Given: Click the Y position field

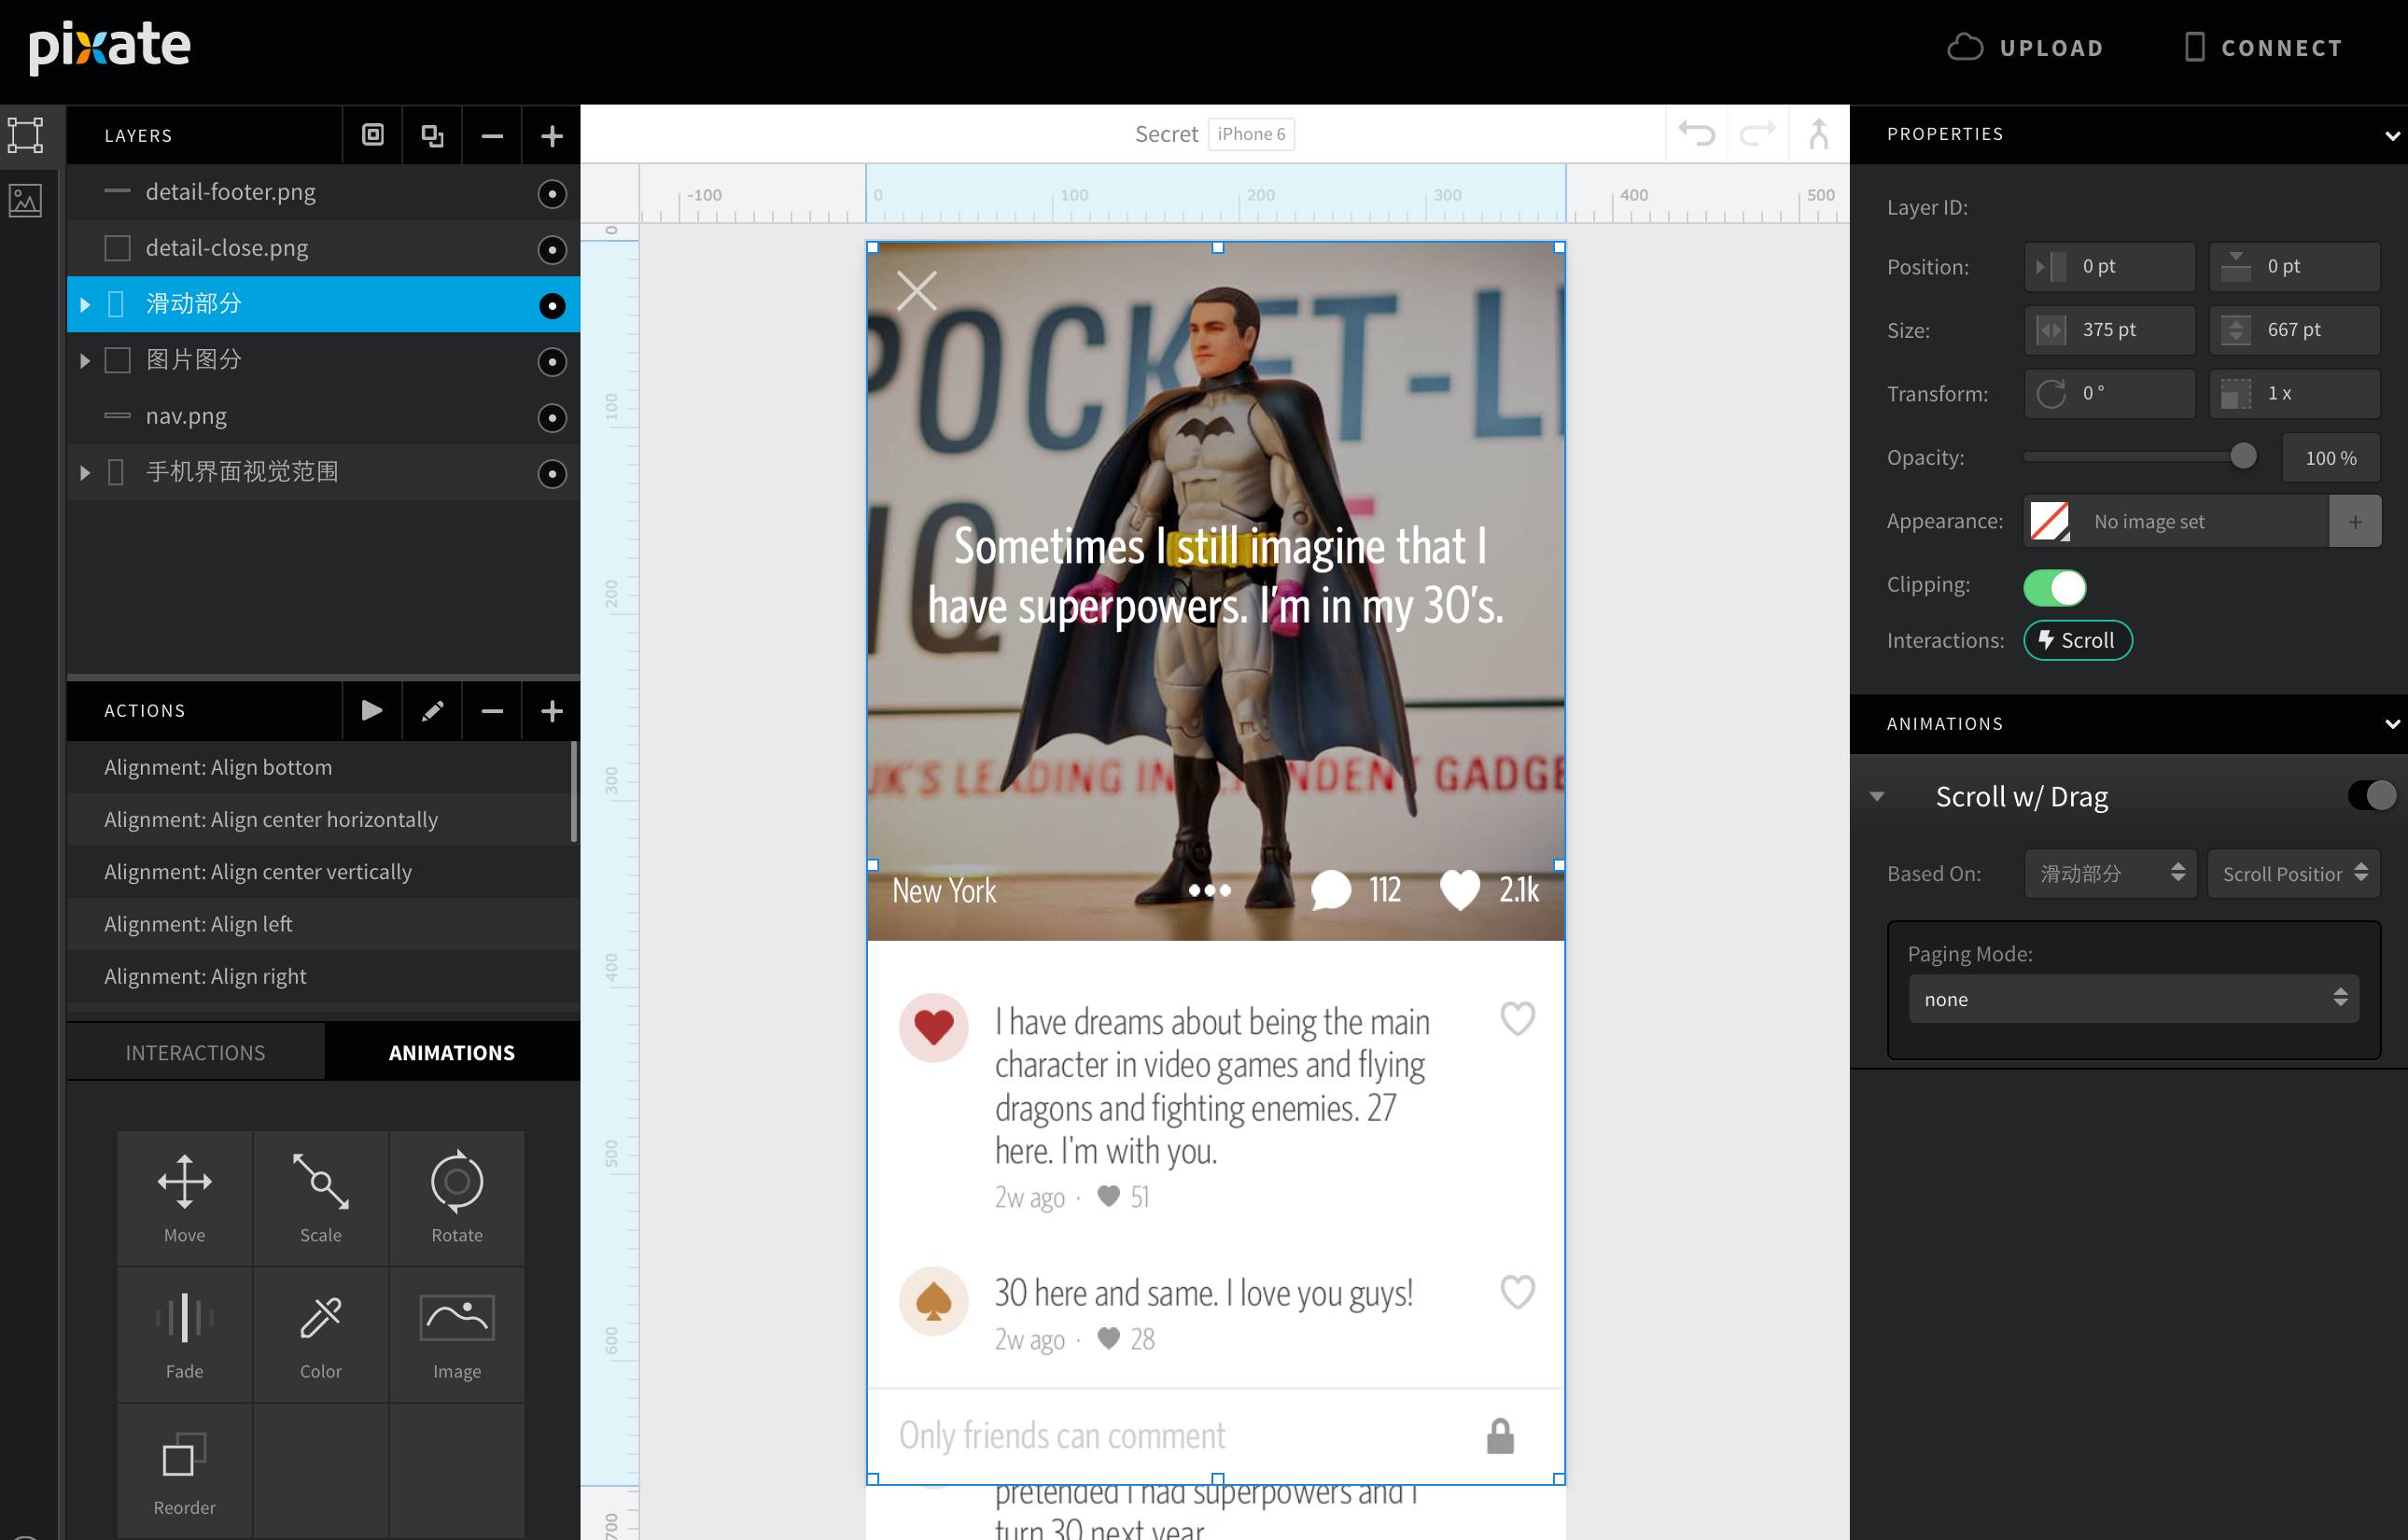Looking at the screenshot, I should (x=2294, y=266).
